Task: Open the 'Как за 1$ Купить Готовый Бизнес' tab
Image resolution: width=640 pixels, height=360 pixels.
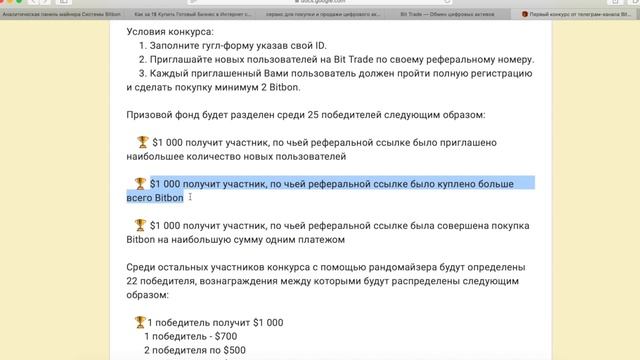Action: tap(192, 14)
